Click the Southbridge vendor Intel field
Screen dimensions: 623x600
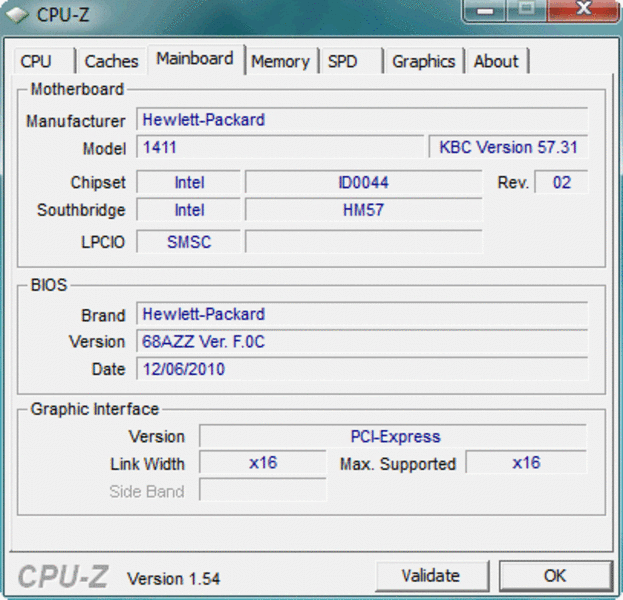pyautogui.click(x=189, y=209)
